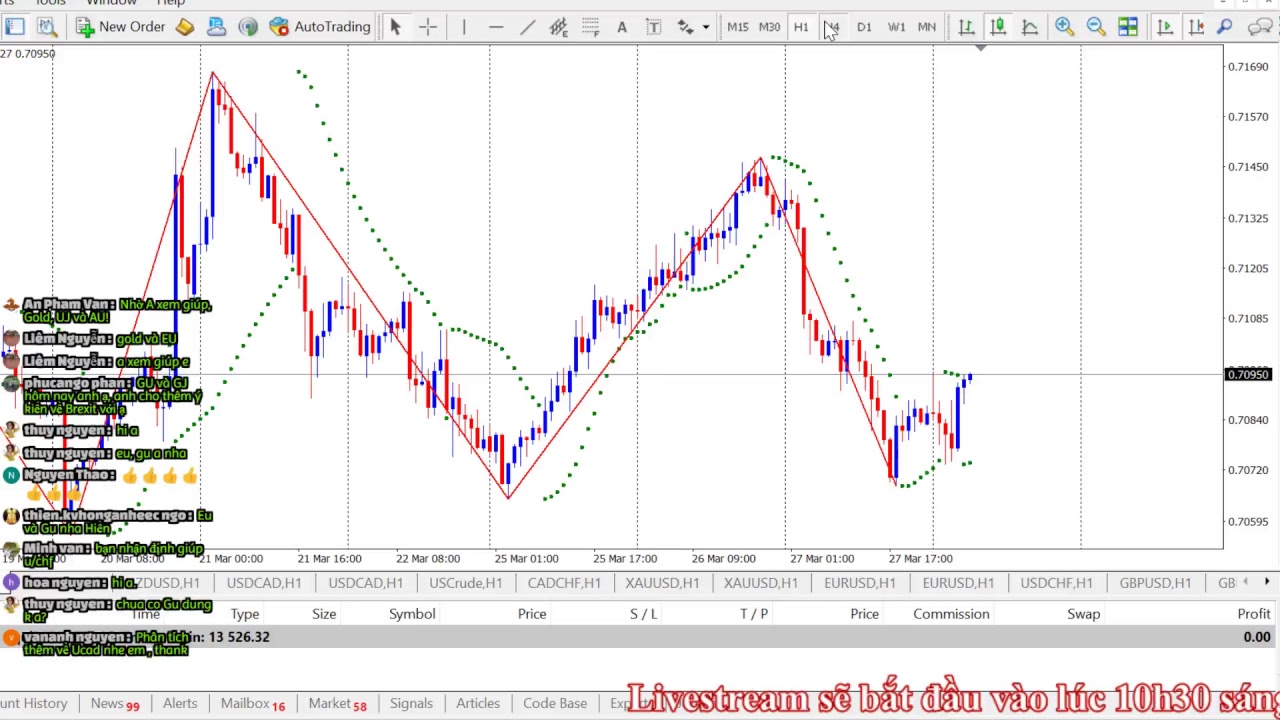Image resolution: width=1280 pixels, height=720 pixels.
Task: Switch to the Articles terminal tab
Action: pyautogui.click(x=478, y=704)
